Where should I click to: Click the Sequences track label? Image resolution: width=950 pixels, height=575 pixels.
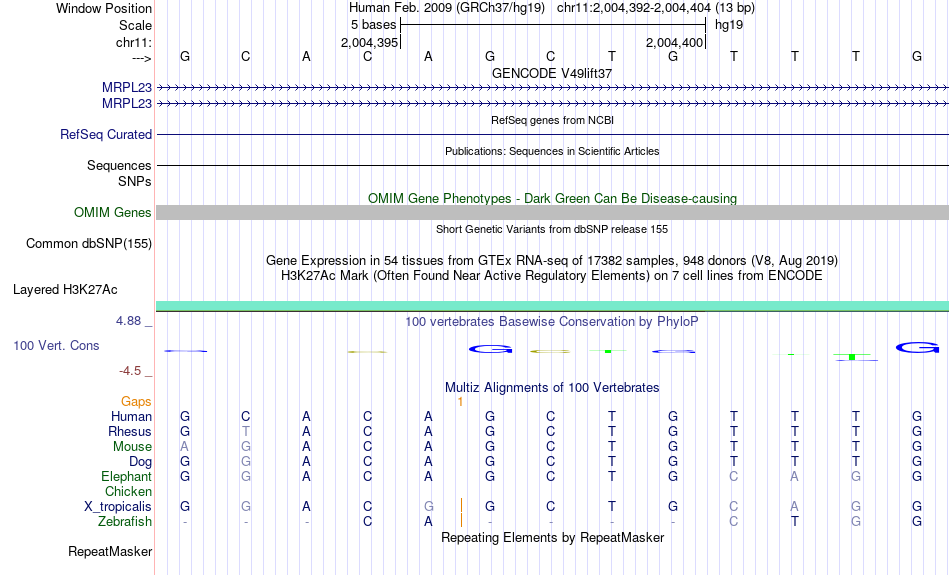click(x=119, y=165)
